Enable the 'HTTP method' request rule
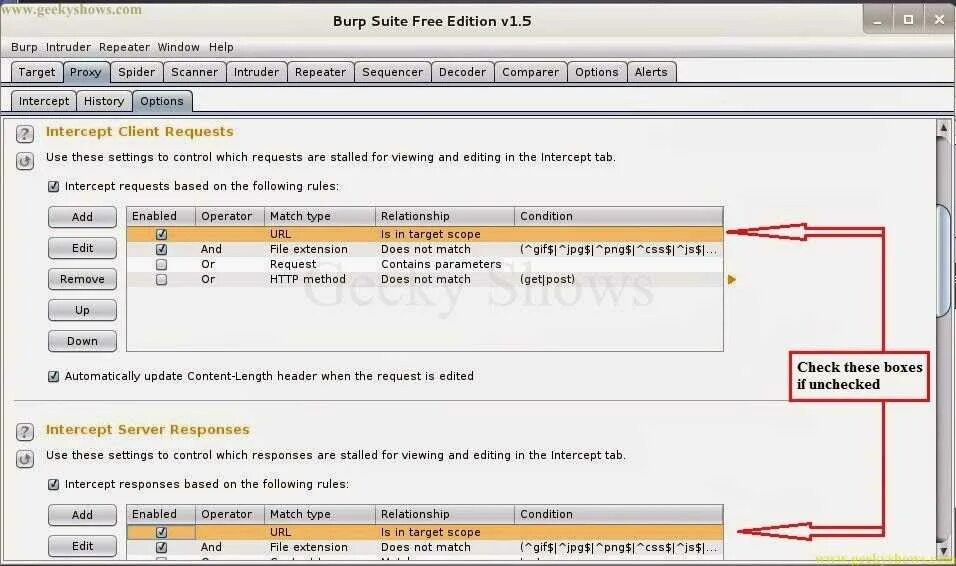This screenshot has height=566, width=956. click(161, 279)
